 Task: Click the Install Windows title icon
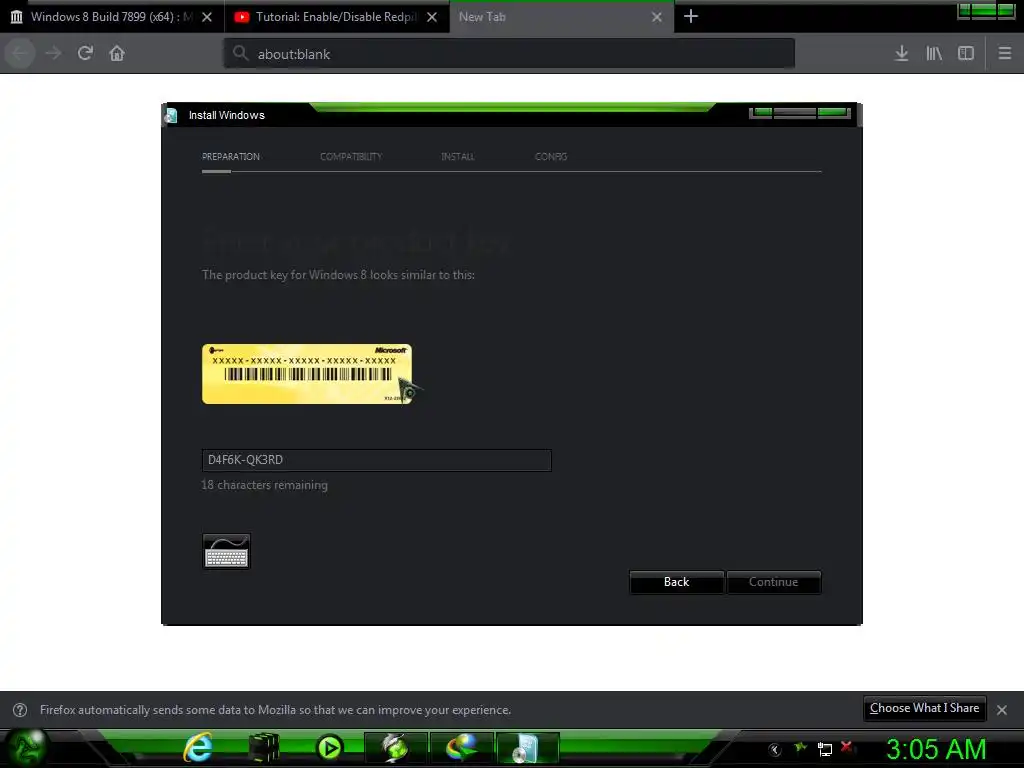[171, 116]
